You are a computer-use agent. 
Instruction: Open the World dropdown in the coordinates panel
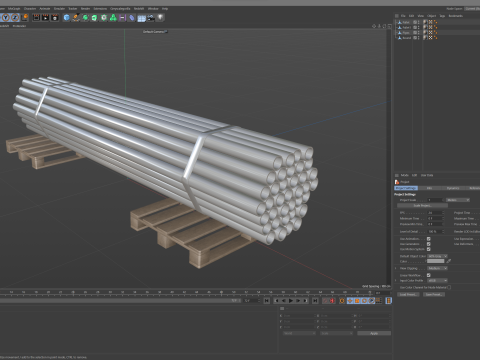(x=299, y=333)
